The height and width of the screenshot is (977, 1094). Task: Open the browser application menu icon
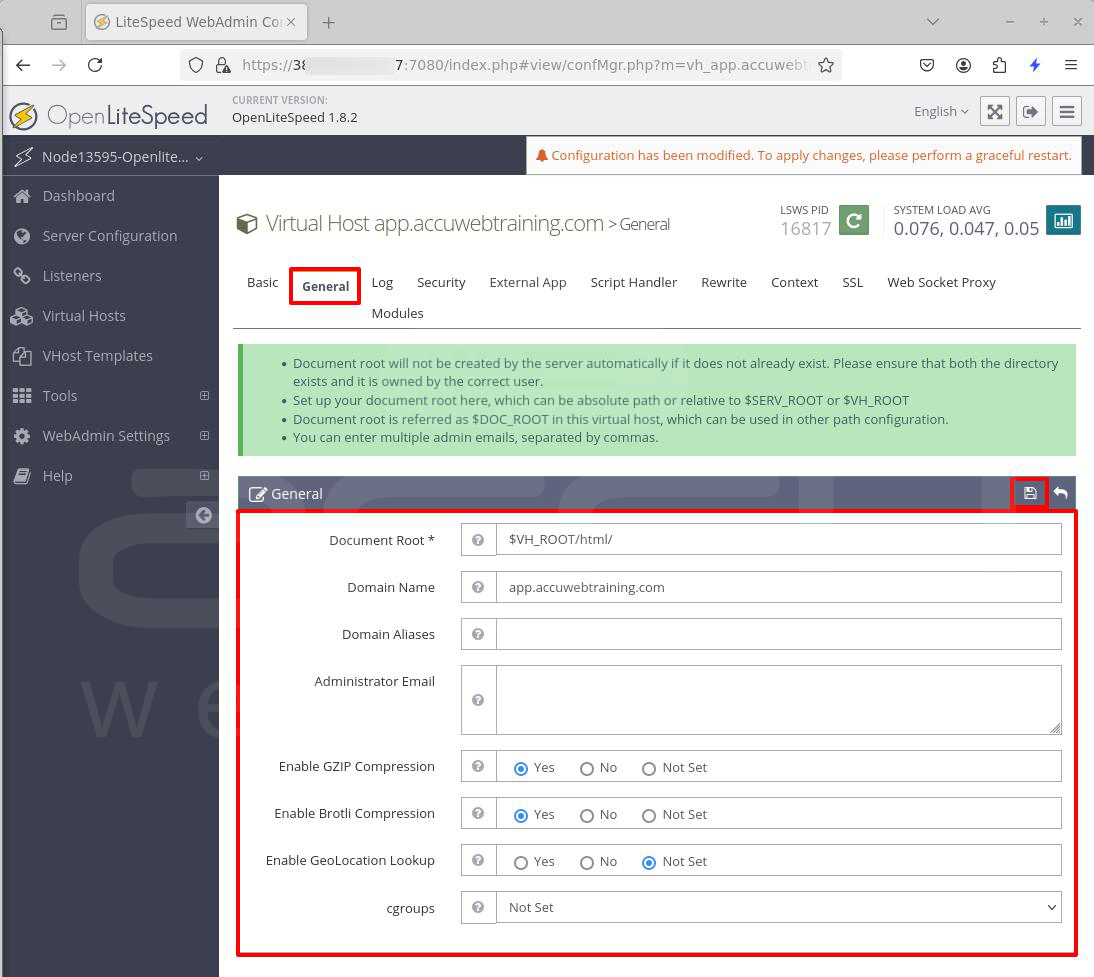click(1071, 65)
